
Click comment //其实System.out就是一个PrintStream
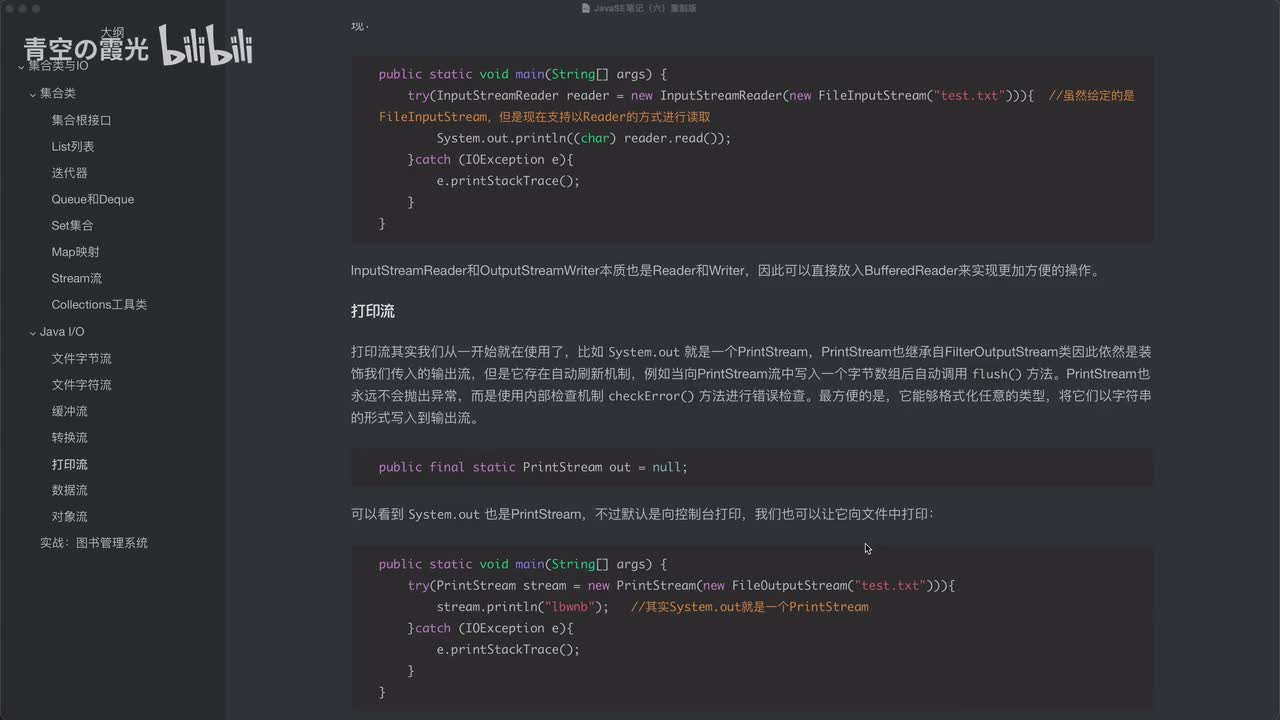750,607
